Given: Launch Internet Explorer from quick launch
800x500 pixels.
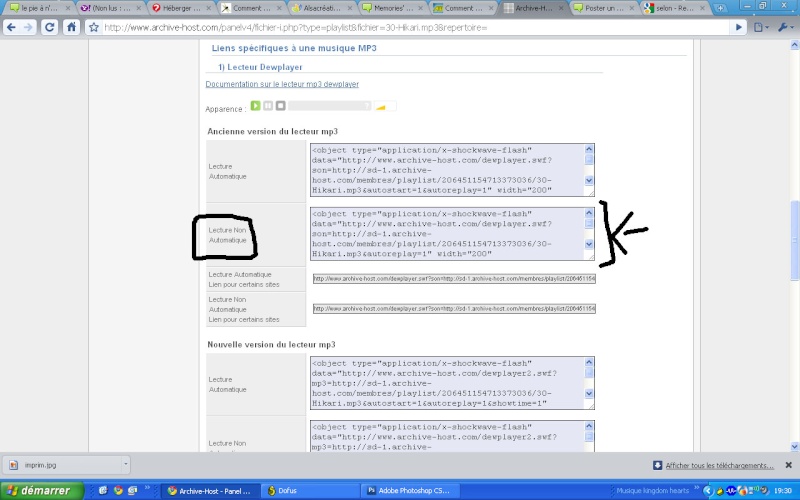Looking at the screenshot, I should [103, 490].
